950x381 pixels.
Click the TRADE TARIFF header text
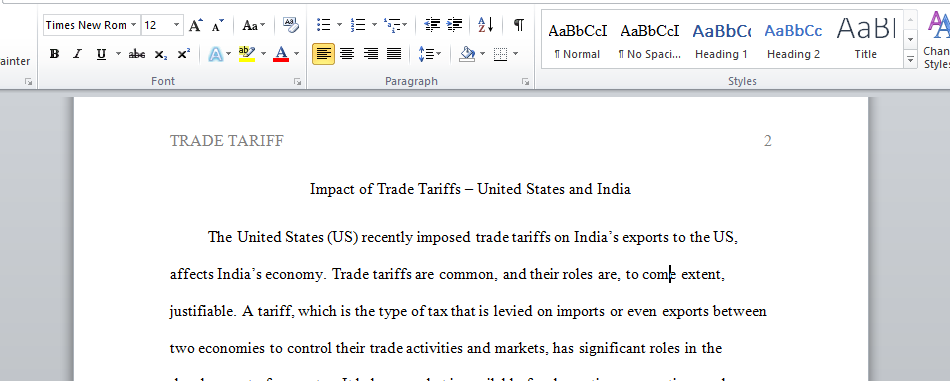point(227,141)
